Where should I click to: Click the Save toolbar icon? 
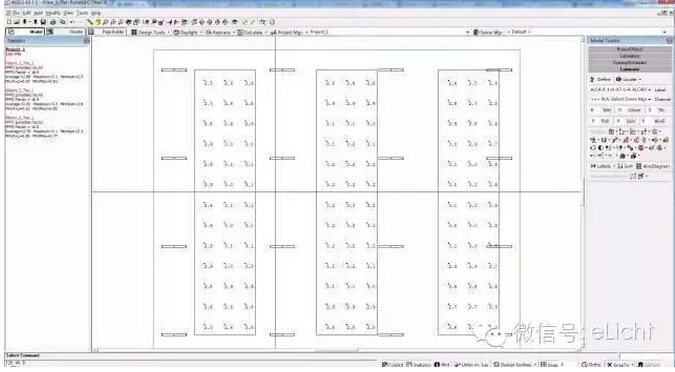click(43, 22)
